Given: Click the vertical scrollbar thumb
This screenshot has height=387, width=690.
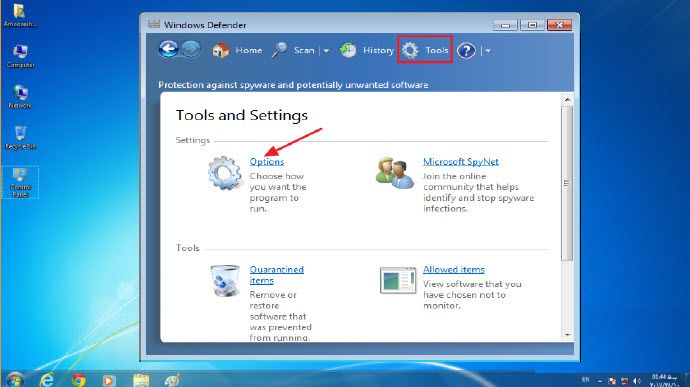Looking at the screenshot, I should click(567, 183).
